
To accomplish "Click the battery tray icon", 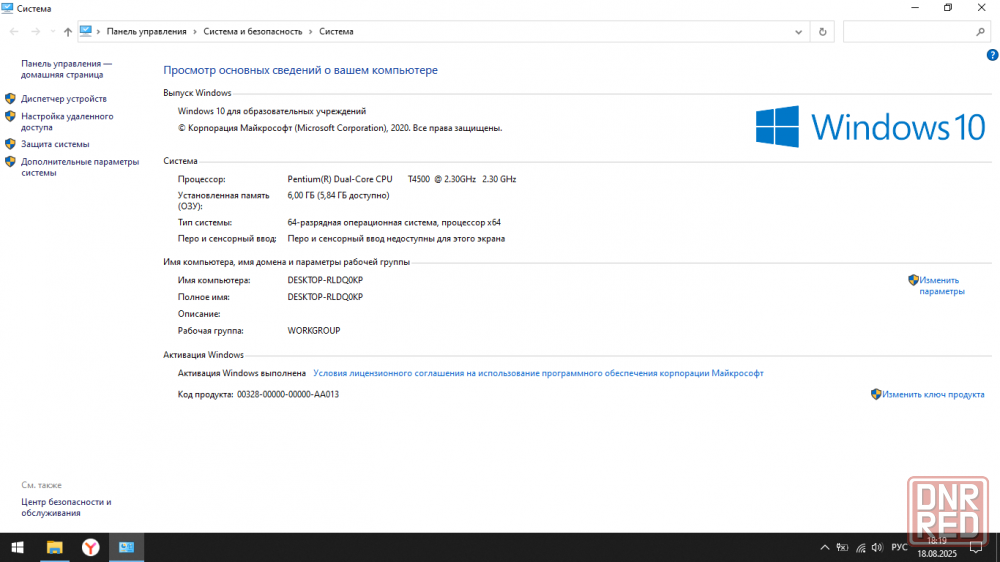I will [x=842, y=547].
